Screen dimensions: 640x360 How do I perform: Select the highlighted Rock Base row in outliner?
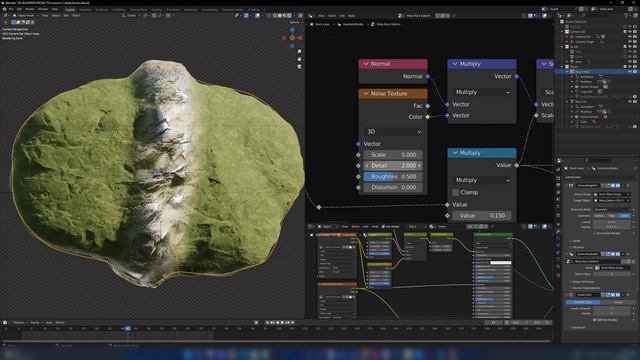596,71
